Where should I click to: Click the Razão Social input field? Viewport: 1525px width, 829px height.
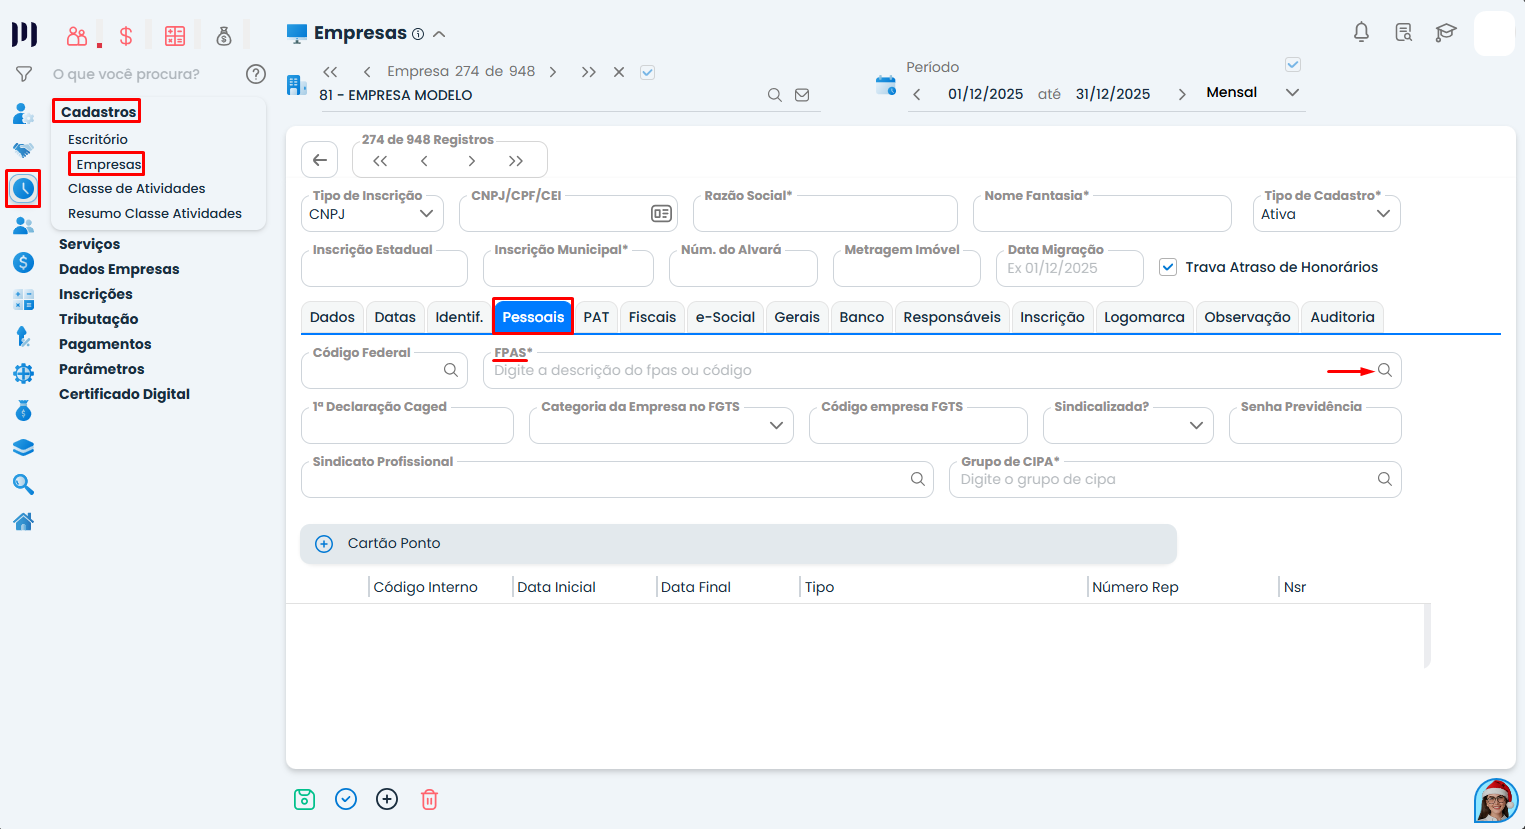[825, 214]
